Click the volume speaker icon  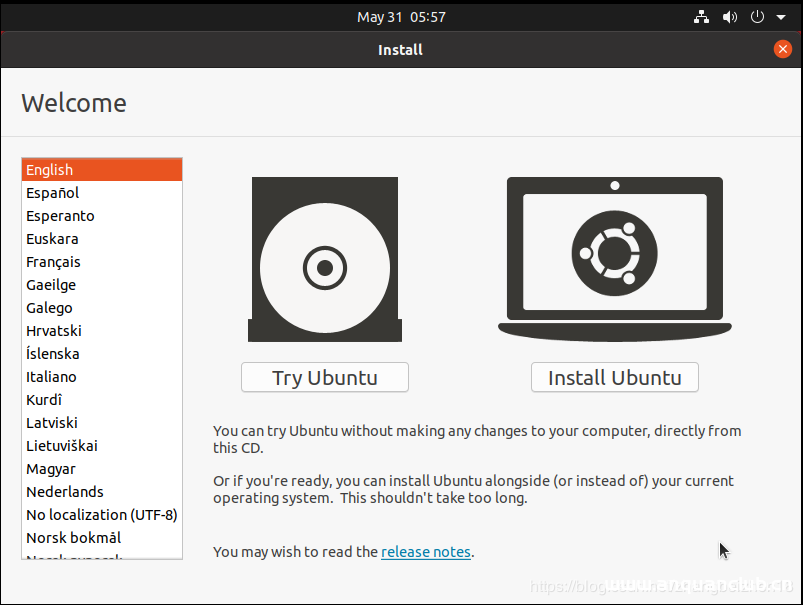728,15
